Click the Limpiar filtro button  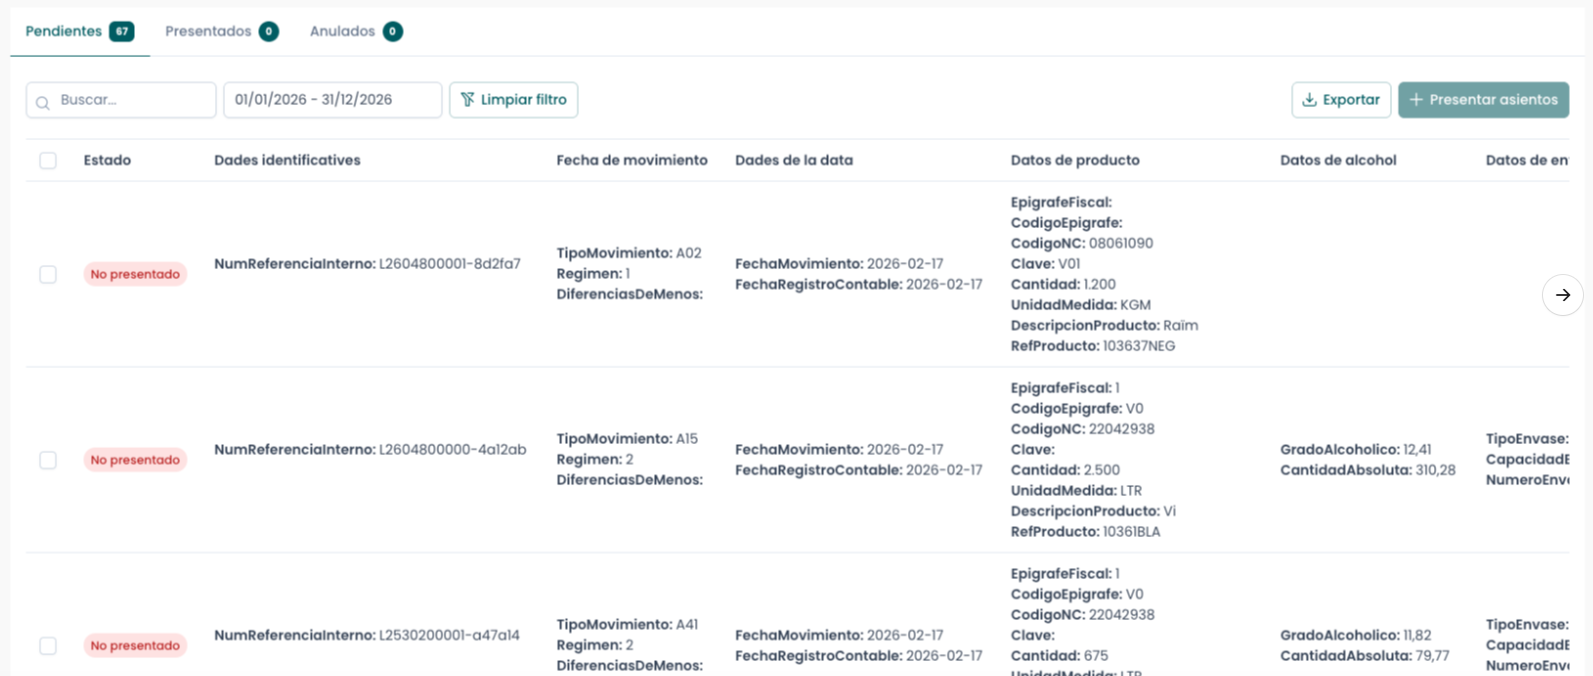point(514,100)
